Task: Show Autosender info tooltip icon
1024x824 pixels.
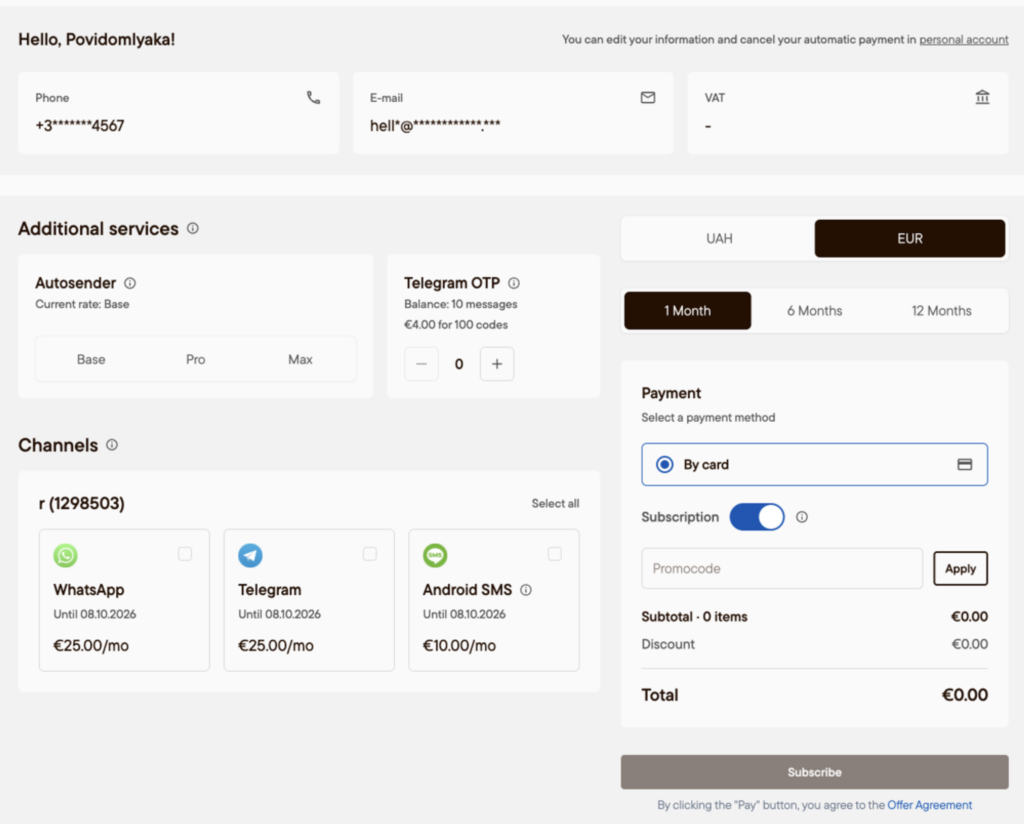Action: pos(130,283)
